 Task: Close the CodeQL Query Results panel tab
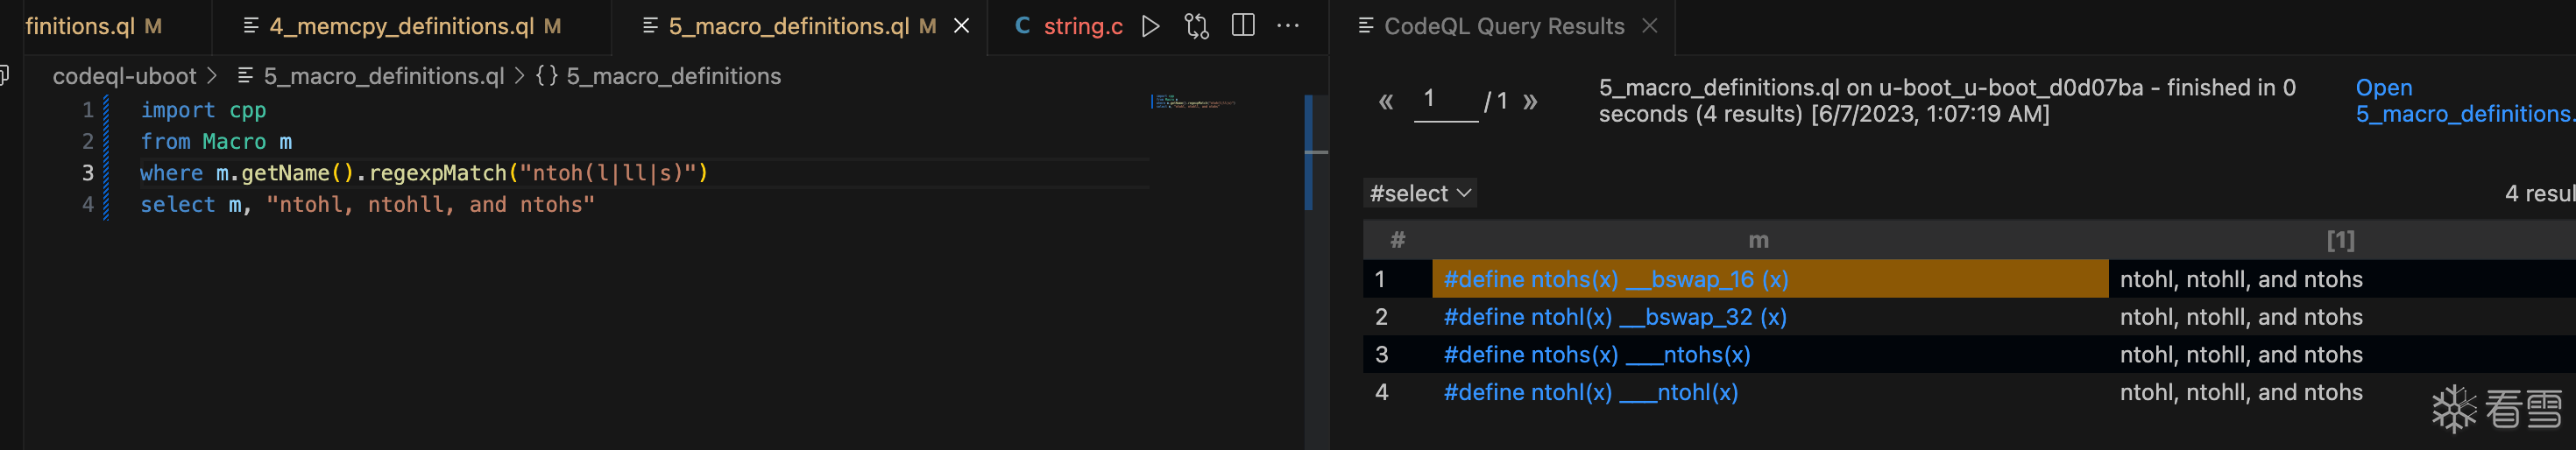1650,26
